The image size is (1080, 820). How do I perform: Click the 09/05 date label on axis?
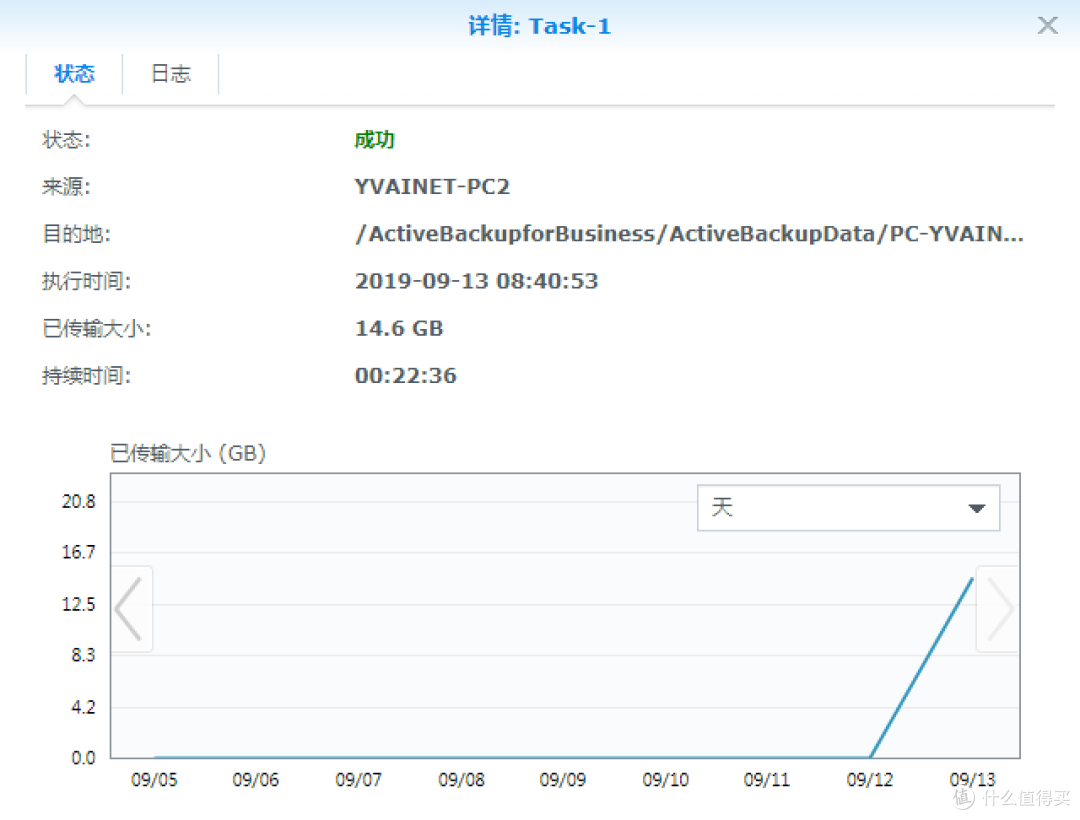point(154,779)
